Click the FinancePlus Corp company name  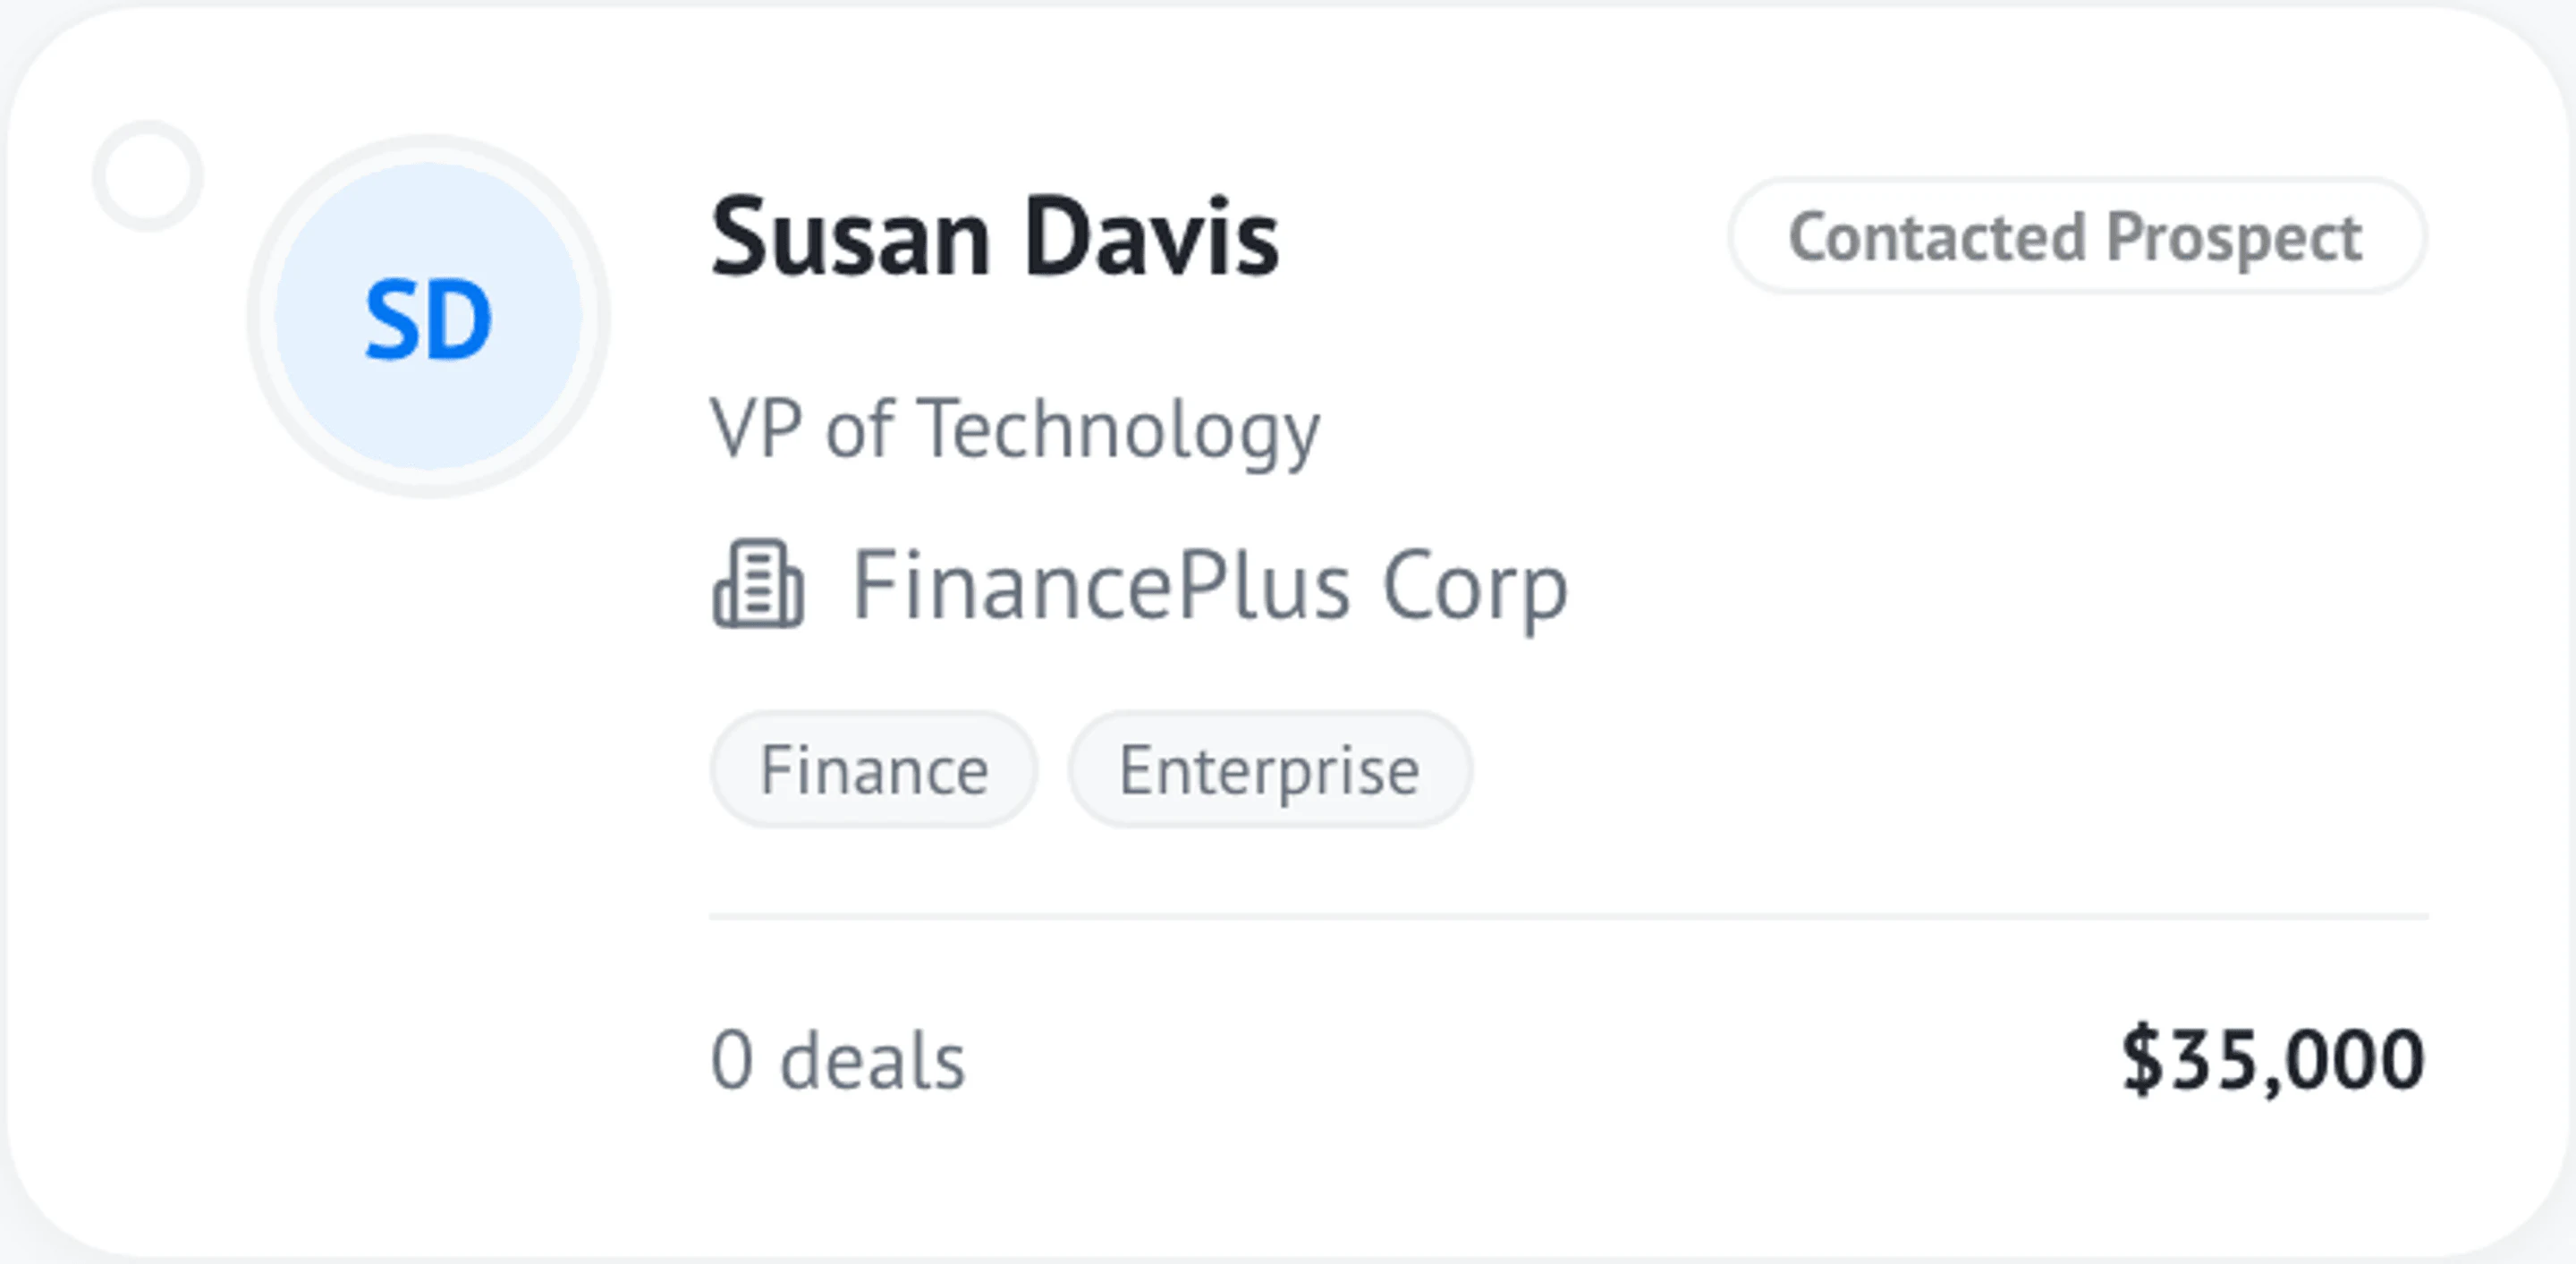click(x=1209, y=588)
